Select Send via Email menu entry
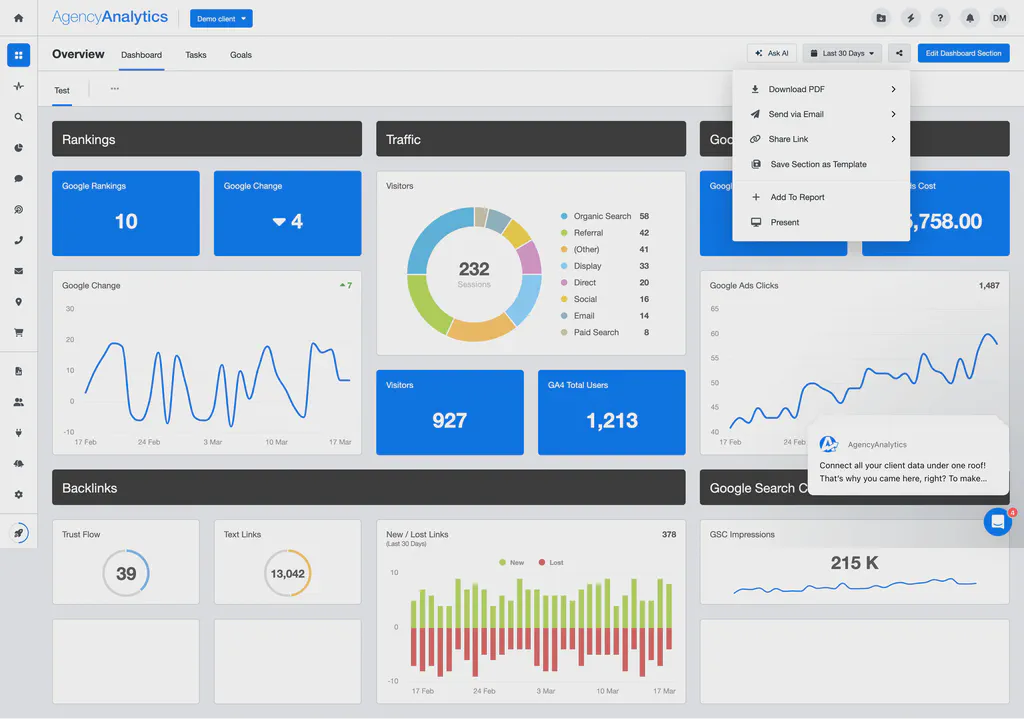The width and height of the screenshot is (1024, 719). coord(797,113)
